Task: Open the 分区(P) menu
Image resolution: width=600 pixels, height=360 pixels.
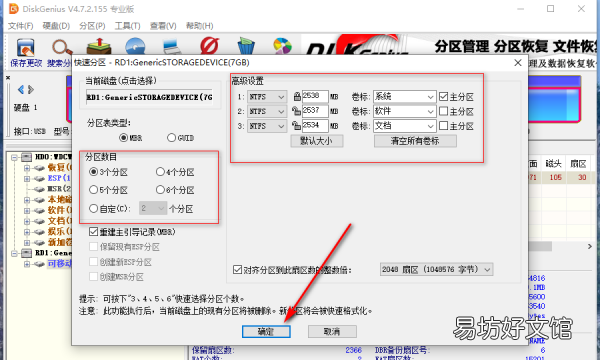Action: coord(92,26)
